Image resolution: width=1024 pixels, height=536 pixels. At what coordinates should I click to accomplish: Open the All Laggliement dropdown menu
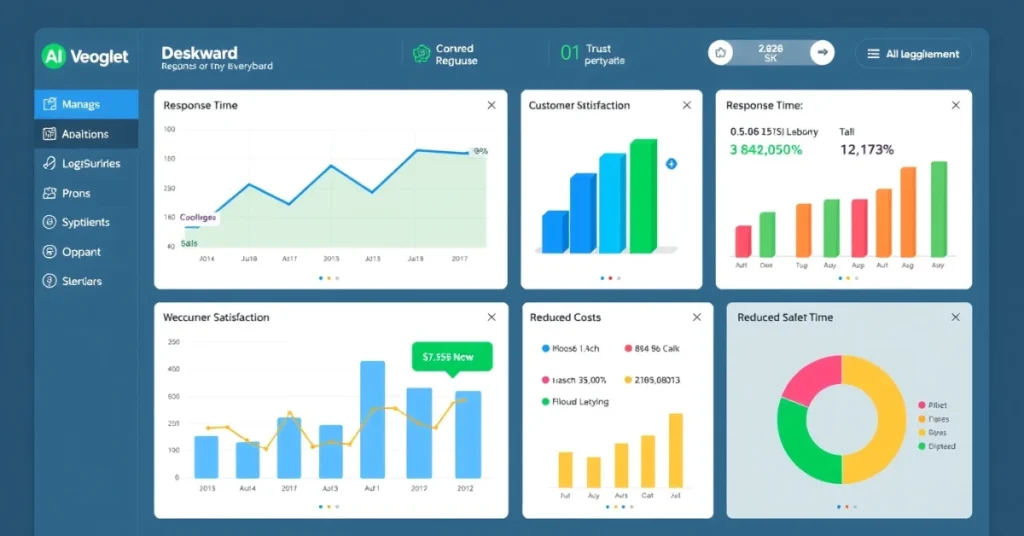pyautogui.click(x=913, y=54)
